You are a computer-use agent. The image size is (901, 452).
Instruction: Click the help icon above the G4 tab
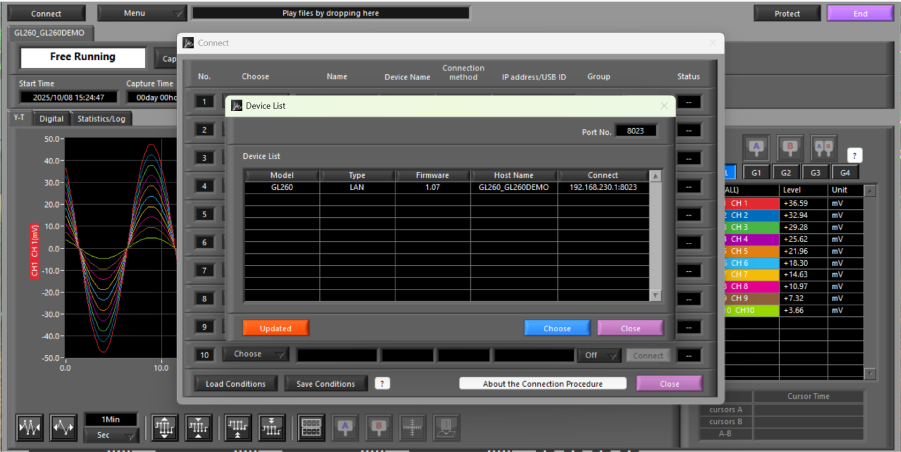[x=854, y=155]
